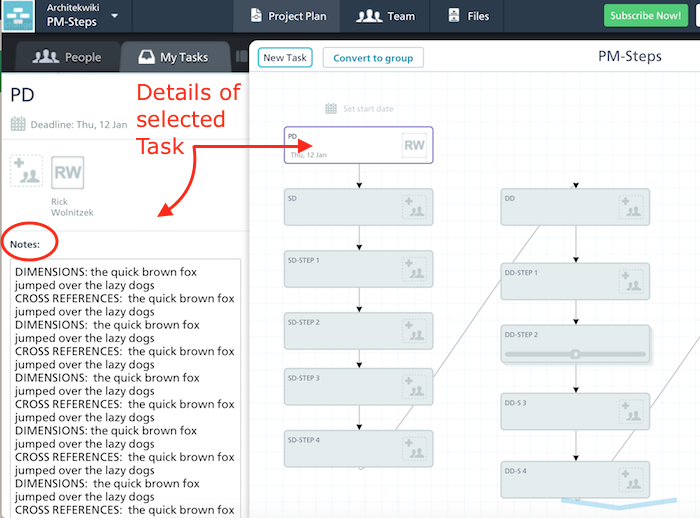Click the Set start date calendar icon
Screen dimensions: 700x518
332,108
